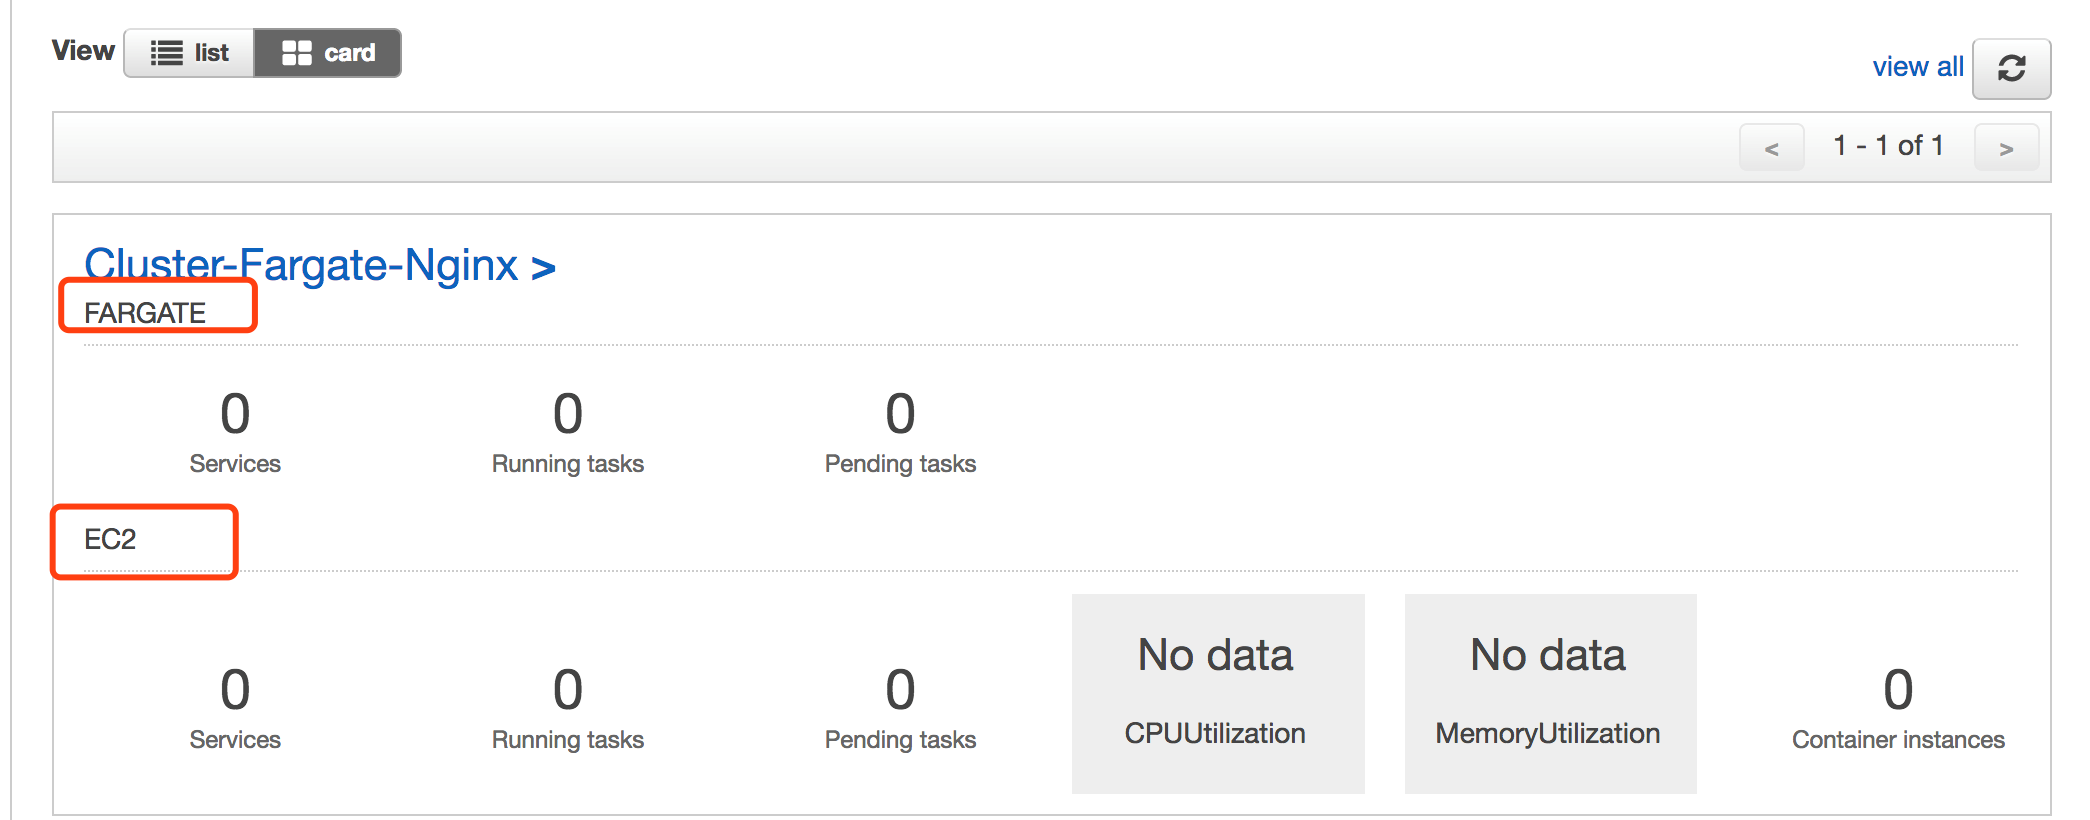Click Fargate Services count
Viewport: 2090px width, 820px height.
click(235, 414)
